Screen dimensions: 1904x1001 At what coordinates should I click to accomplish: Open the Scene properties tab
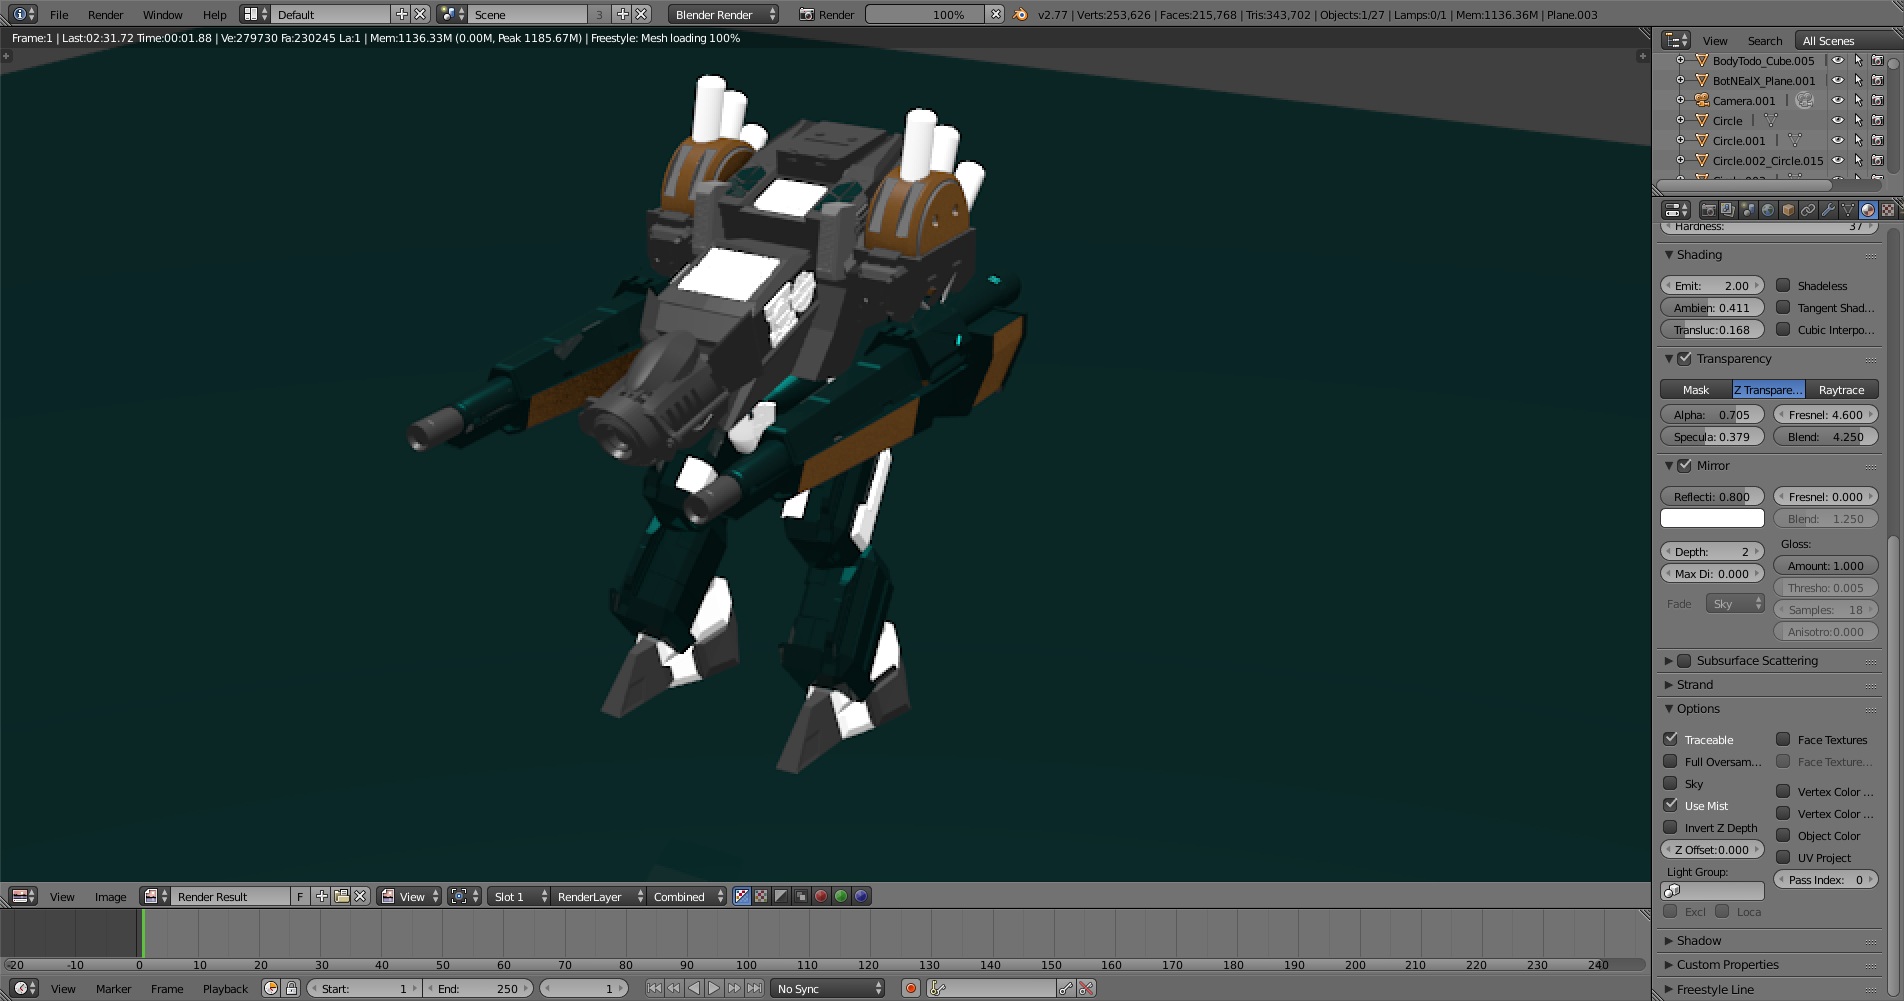coord(1748,210)
